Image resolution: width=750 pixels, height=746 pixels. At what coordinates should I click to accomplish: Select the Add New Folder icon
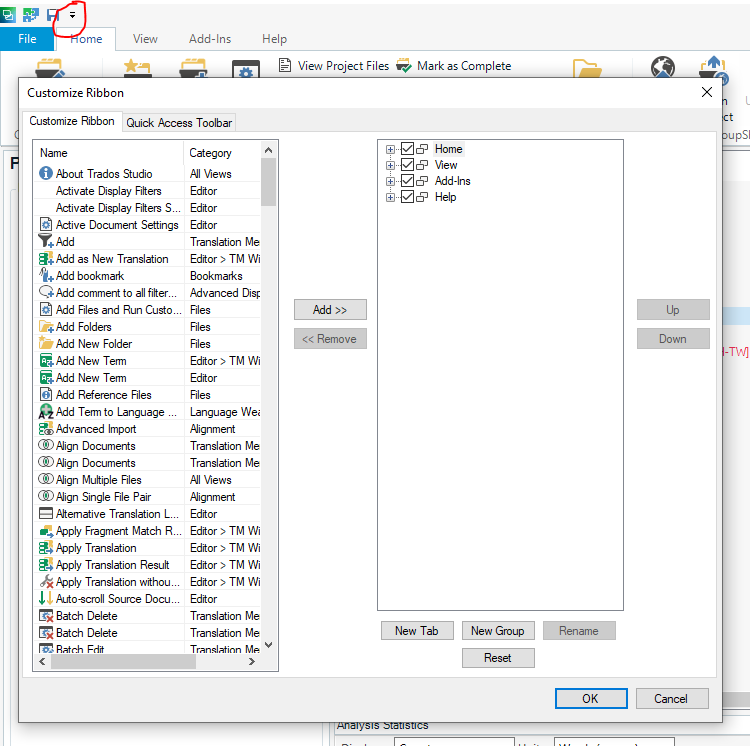pos(46,343)
